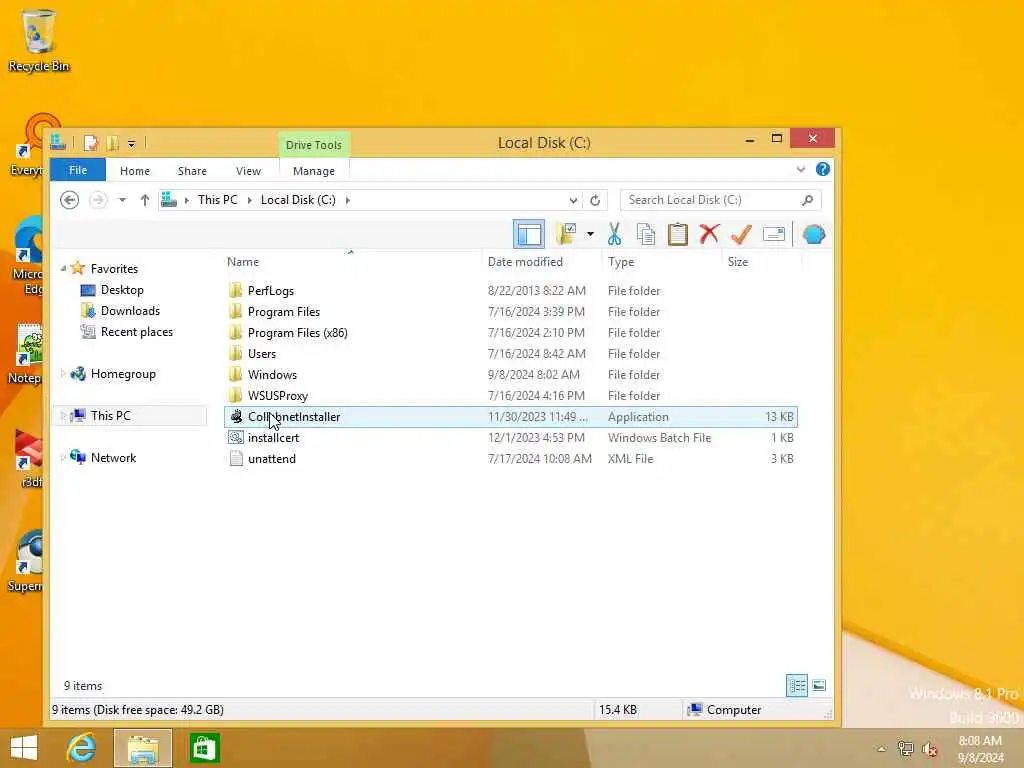1024x768 pixels.
Task: Sort by Date modified column header
Action: coord(541,262)
